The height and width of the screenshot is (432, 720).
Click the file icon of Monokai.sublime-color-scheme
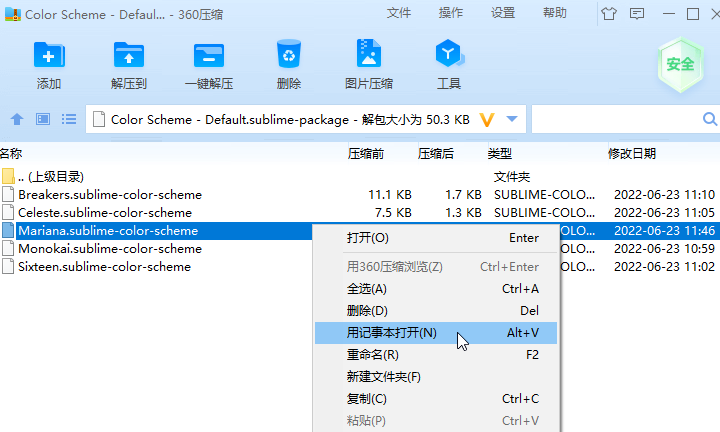8,249
